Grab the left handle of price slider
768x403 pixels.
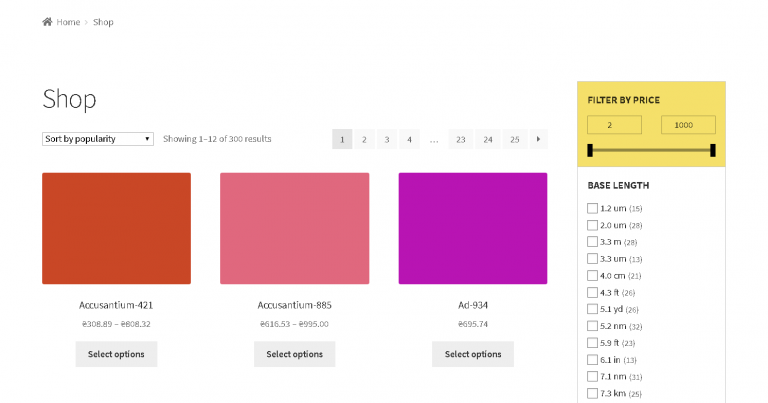pos(590,150)
